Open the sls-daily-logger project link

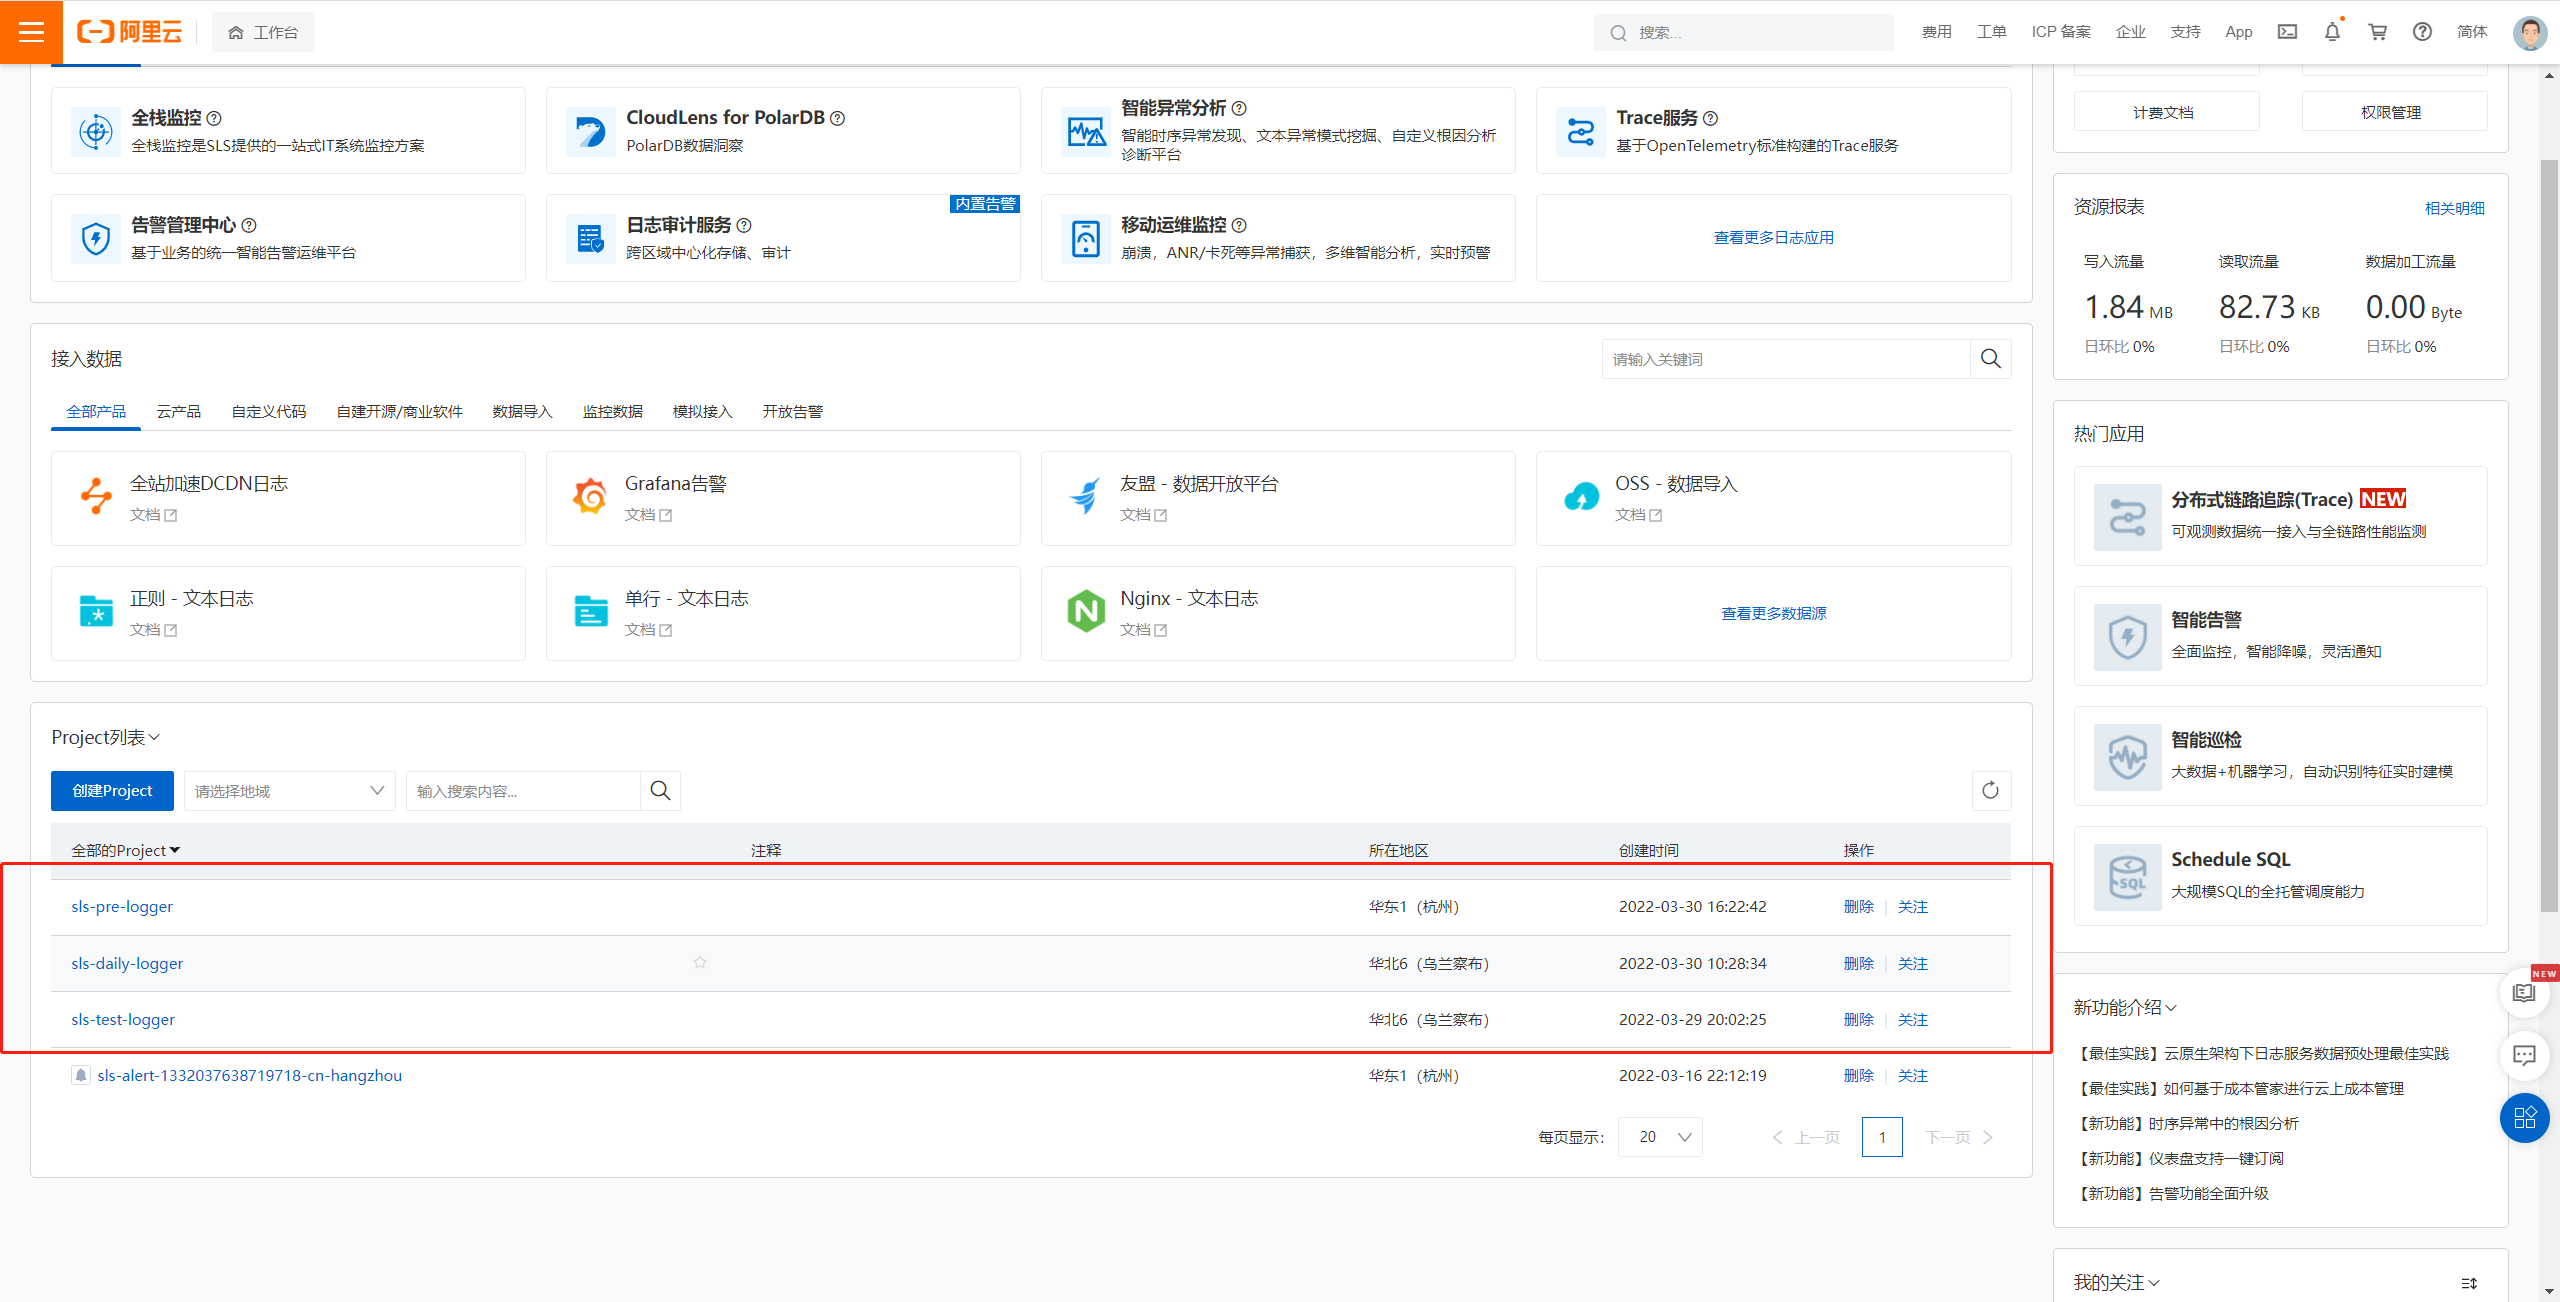127,964
